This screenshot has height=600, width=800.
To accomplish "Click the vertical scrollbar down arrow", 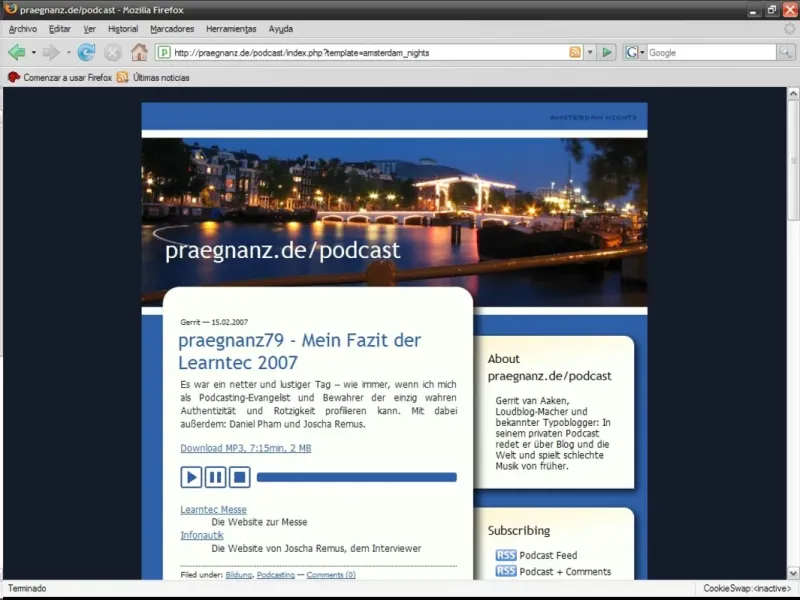I will 793,572.
